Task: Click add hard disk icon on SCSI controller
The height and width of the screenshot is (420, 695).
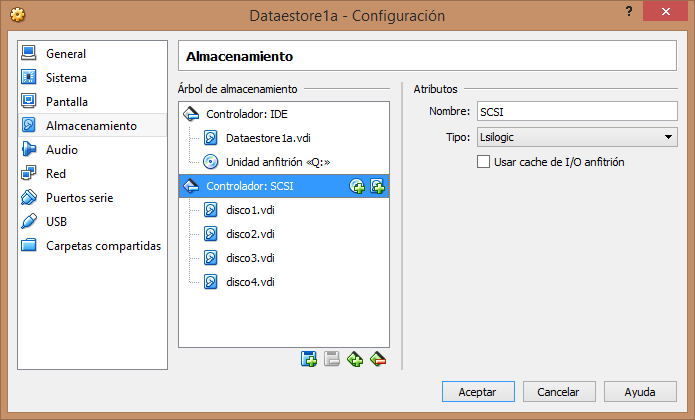Action: coord(377,186)
